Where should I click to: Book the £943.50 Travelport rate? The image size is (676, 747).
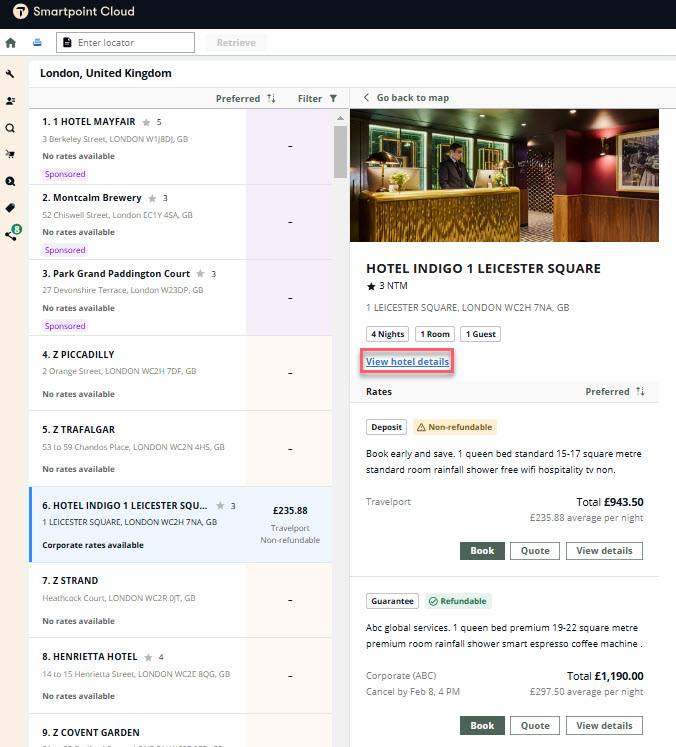click(482, 551)
